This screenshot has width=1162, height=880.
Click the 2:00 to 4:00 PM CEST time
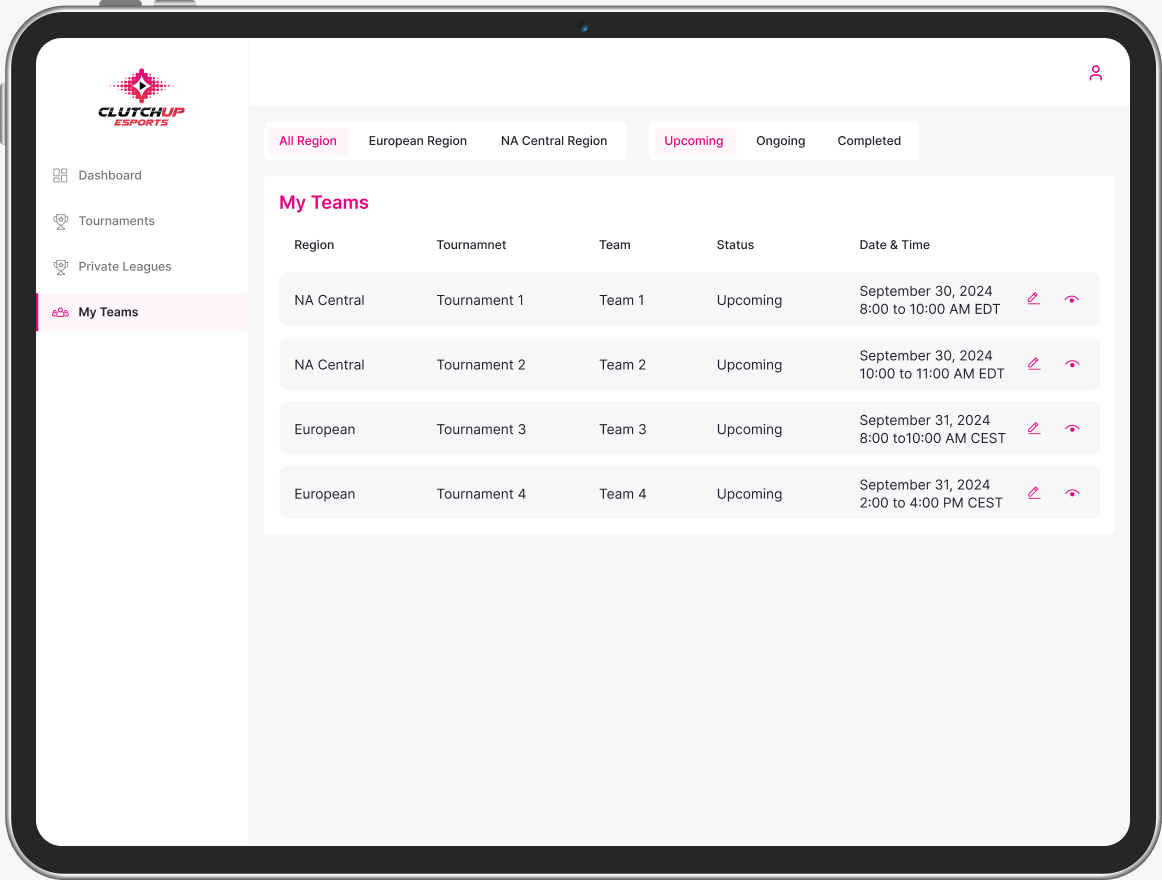pyautogui.click(x=931, y=503)
